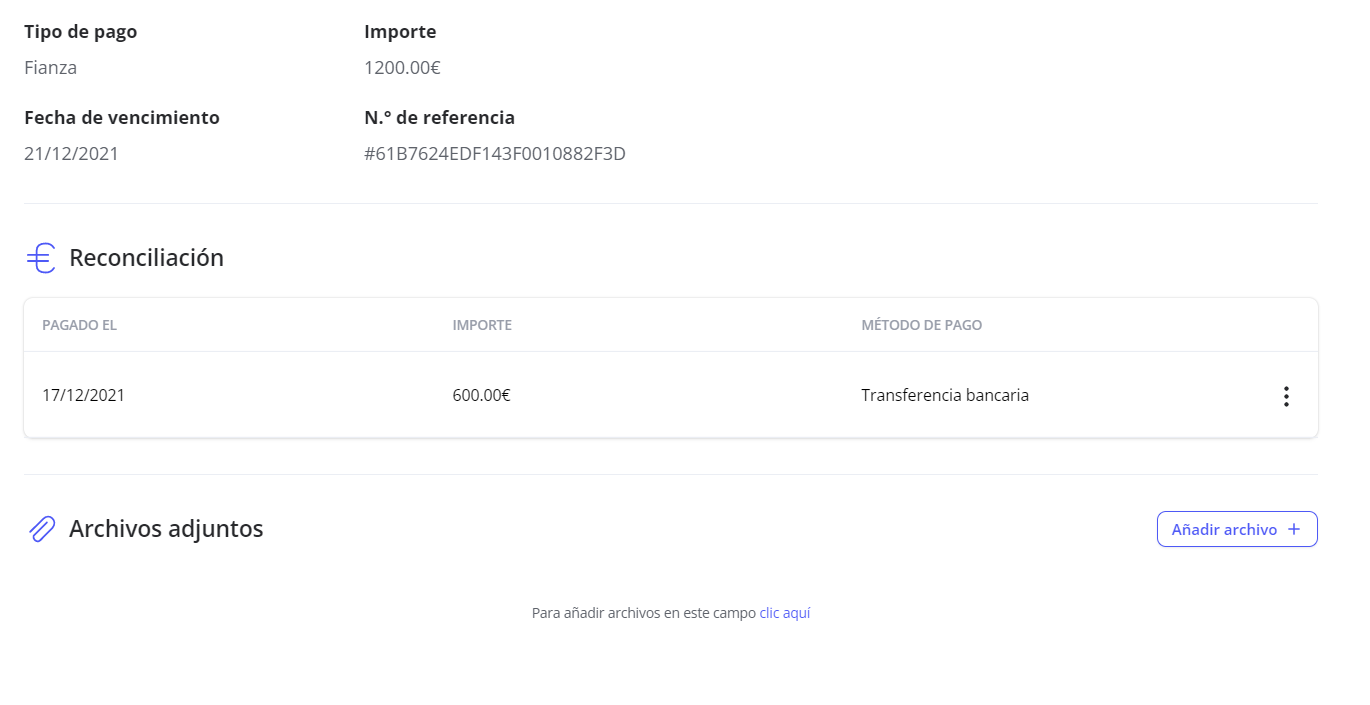Select the 17/12/2021 payment date cell
Screen dimensions: 1370x705
point(83,395)
